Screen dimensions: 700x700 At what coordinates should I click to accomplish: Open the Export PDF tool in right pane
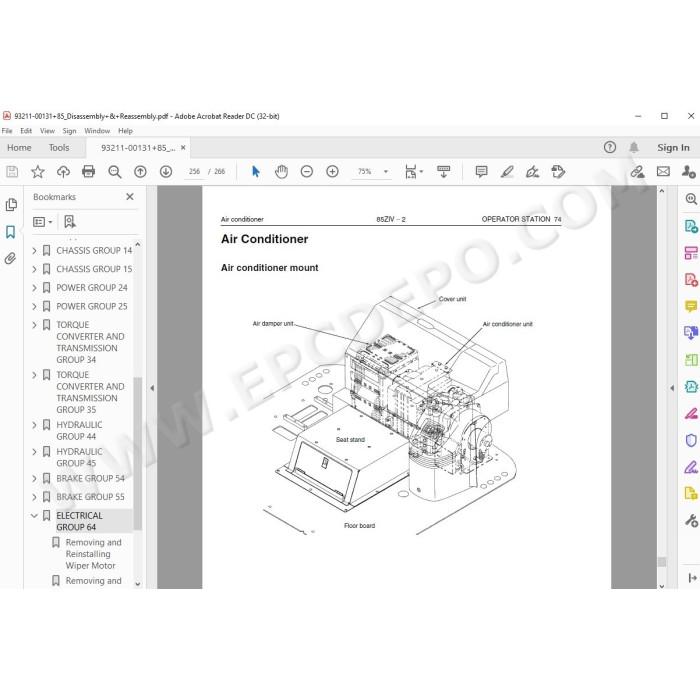click(691, 226)
